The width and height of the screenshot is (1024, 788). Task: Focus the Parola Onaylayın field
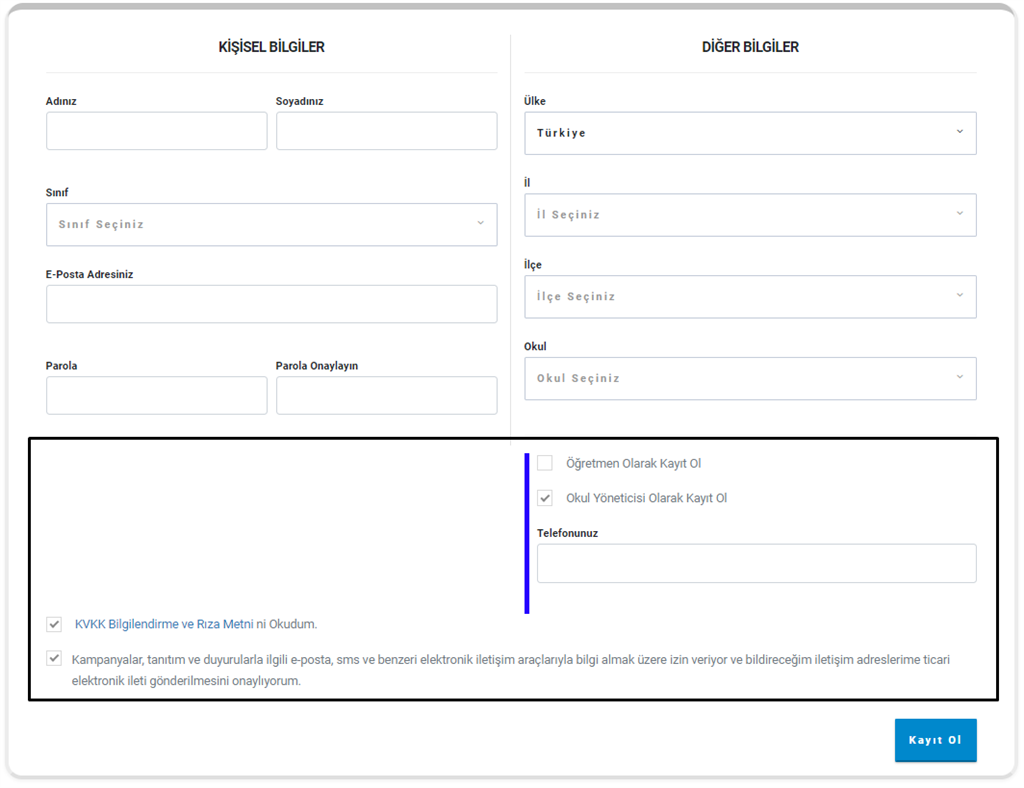pyautogui.click(x=386, y=395)
